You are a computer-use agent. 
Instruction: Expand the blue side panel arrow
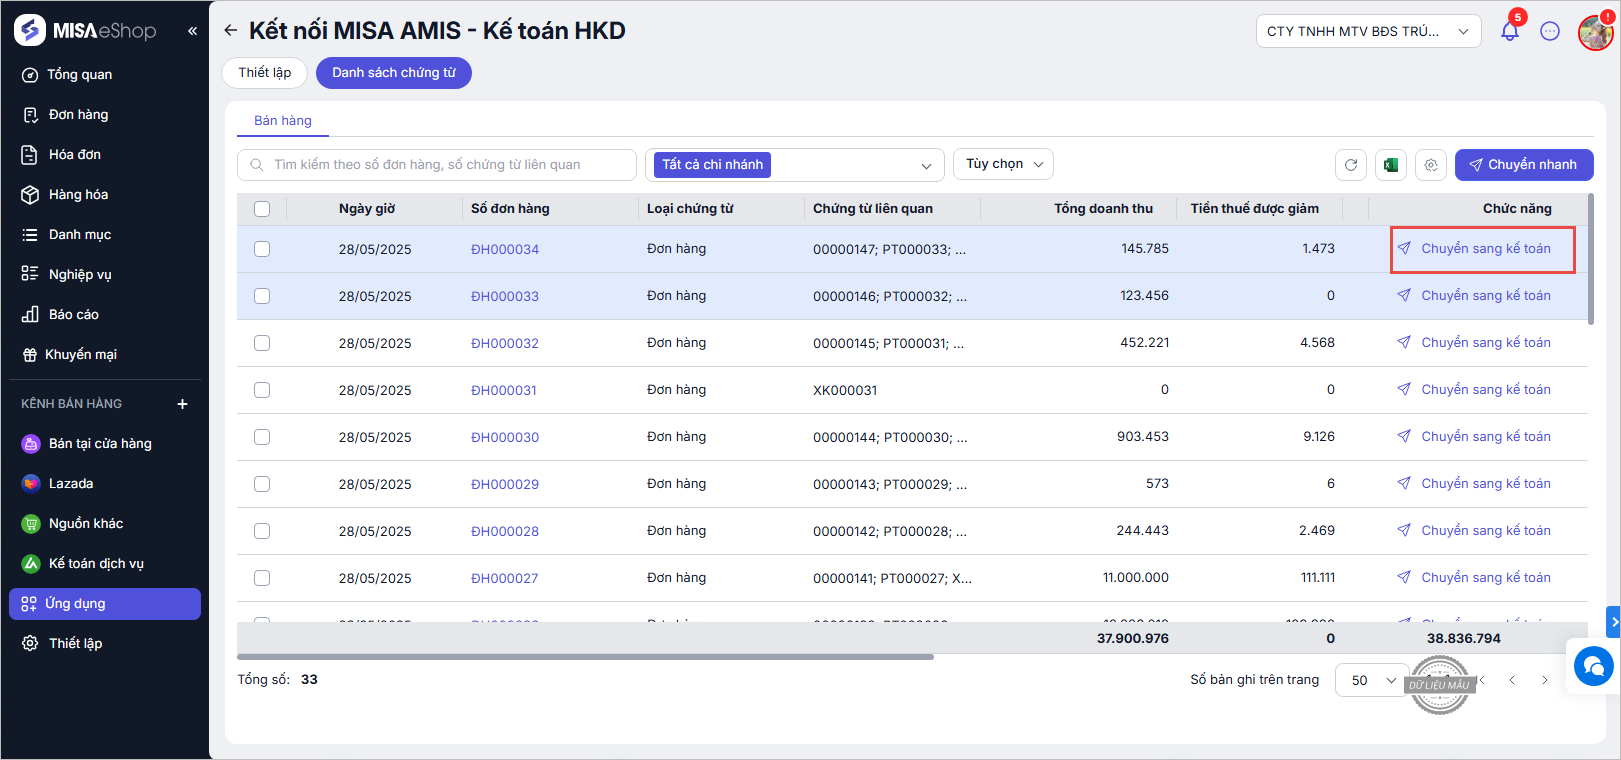pos(1613,622)
